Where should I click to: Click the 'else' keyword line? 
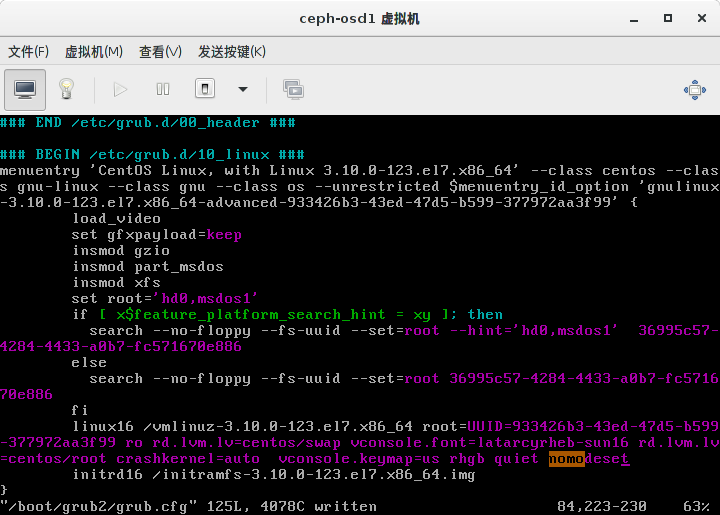90,363
